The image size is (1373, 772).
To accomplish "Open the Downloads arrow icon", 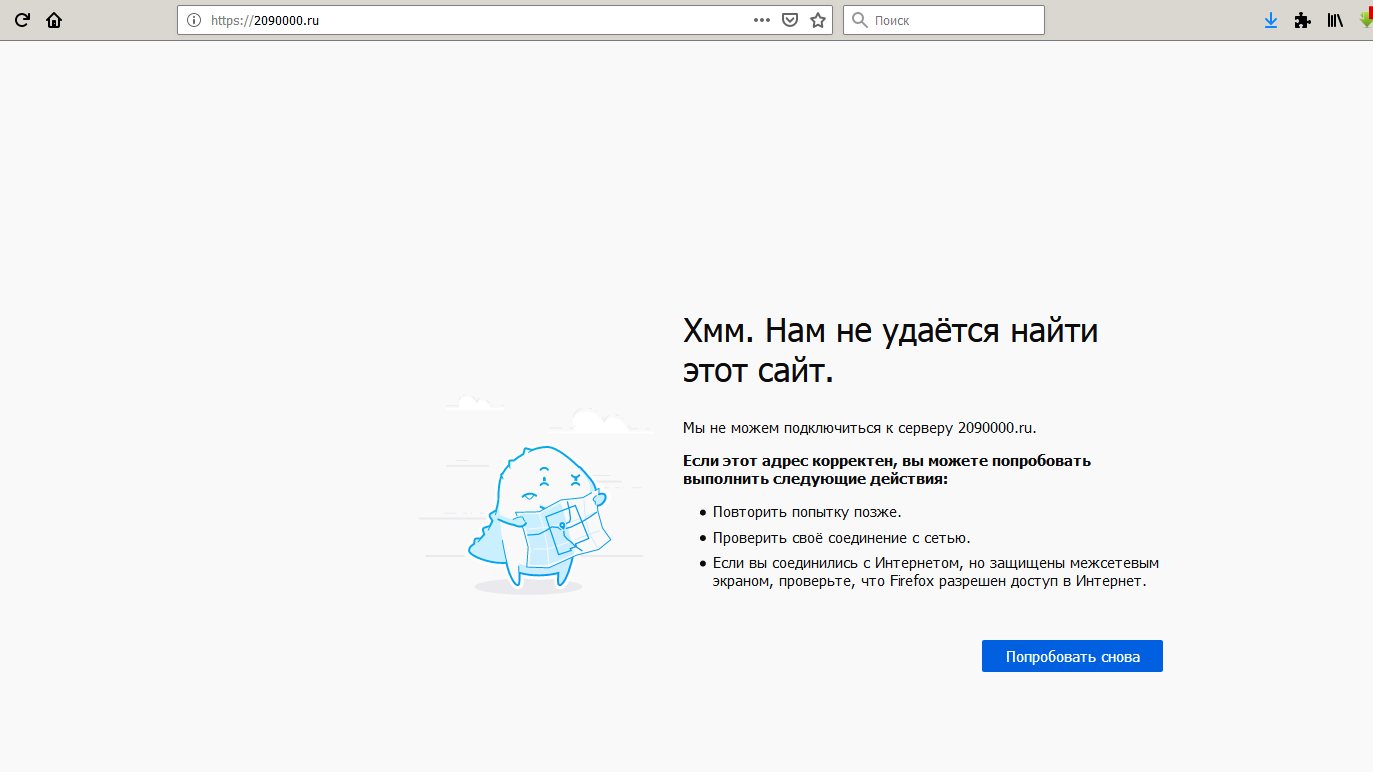I will point(1271,20).
